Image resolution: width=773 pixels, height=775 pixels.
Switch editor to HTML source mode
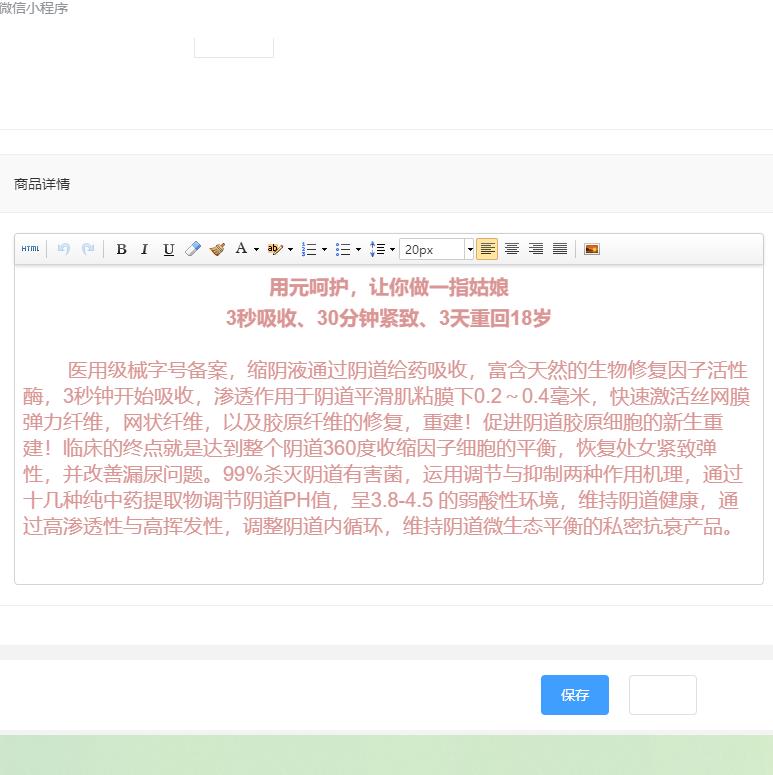30,249
